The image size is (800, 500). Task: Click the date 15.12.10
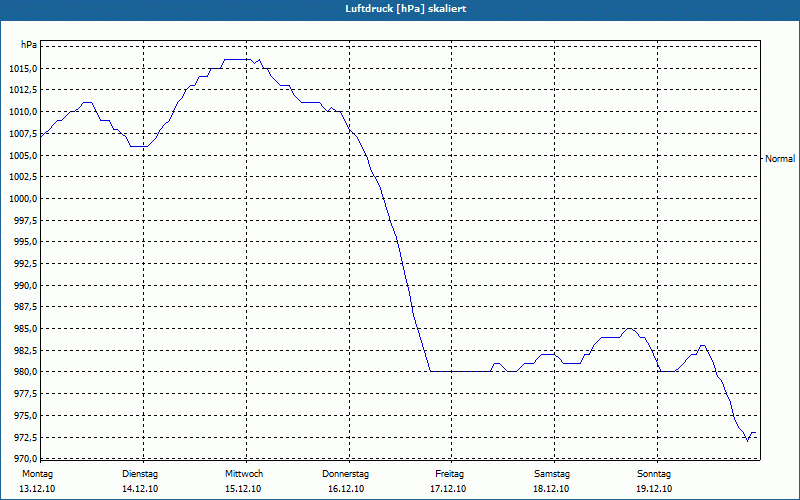point(243,489)
